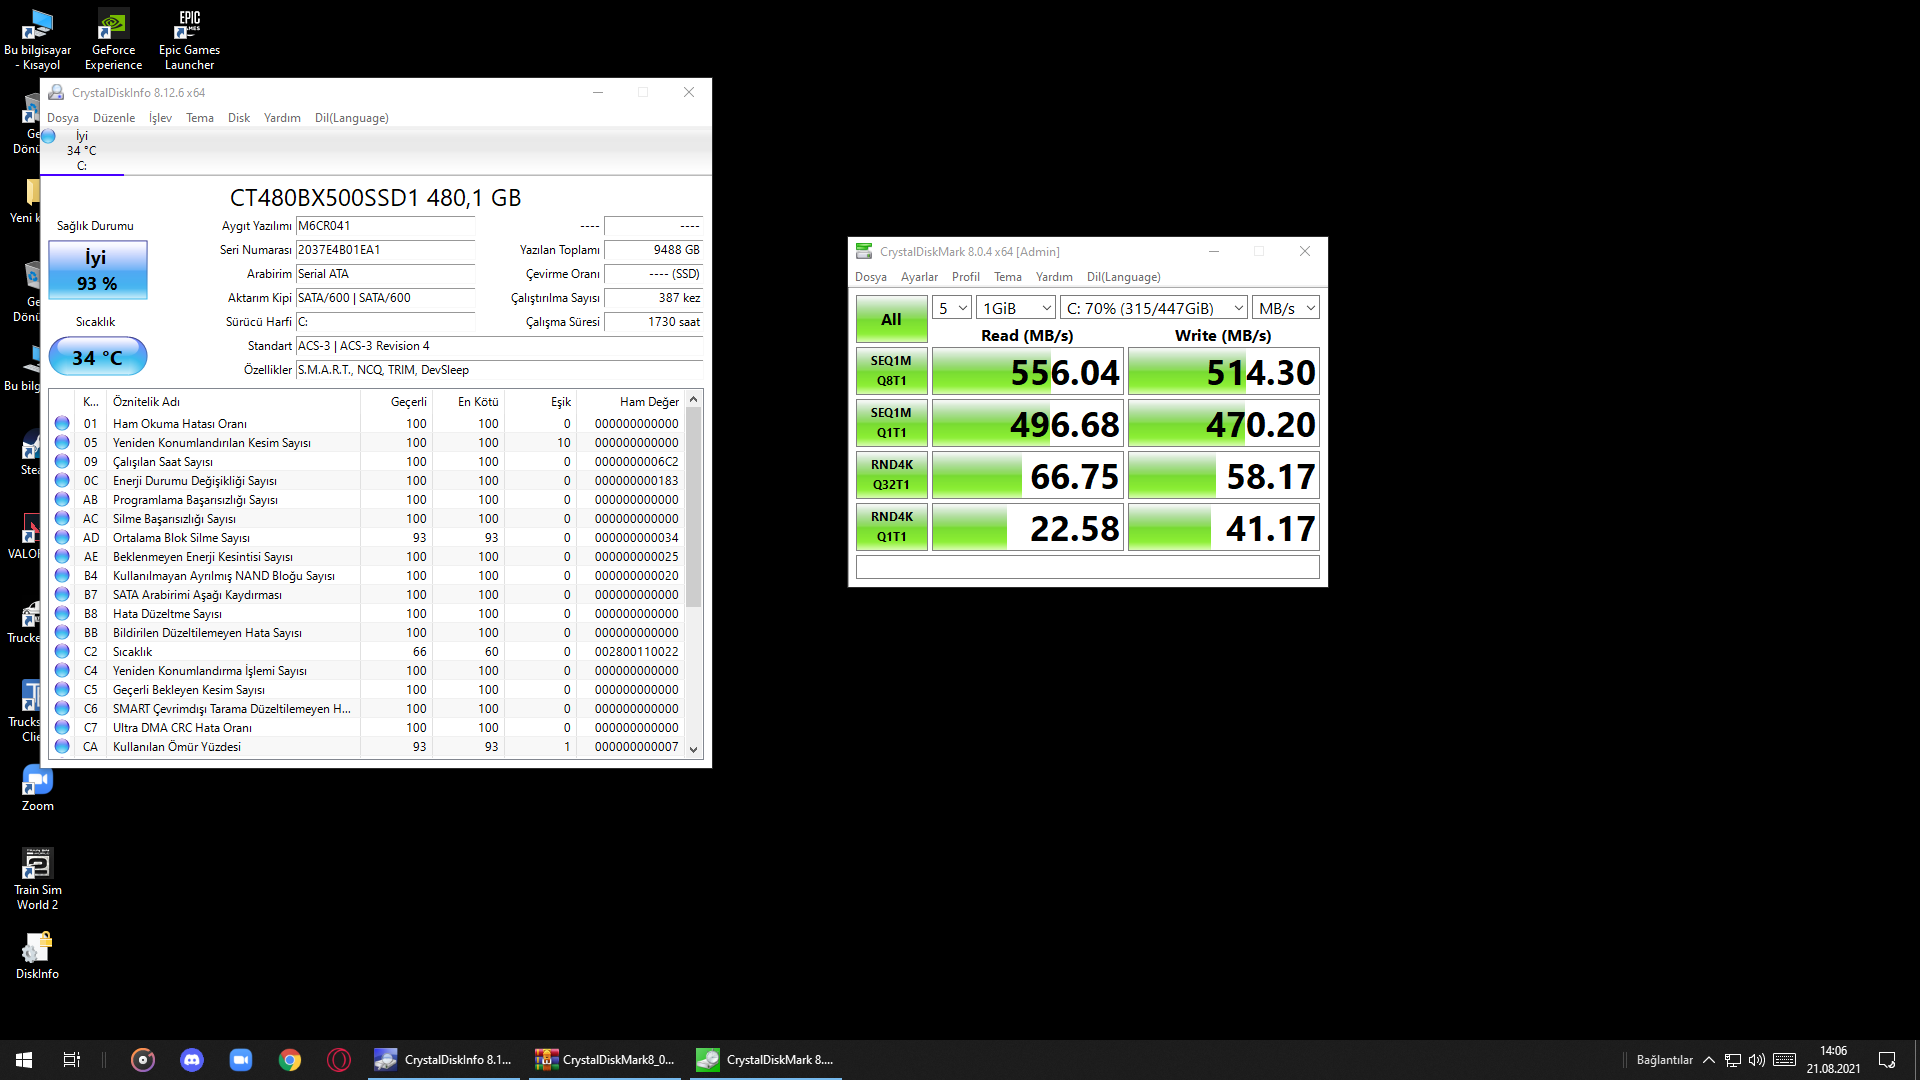Viewport: 1920px width, 1080px height.
Task: Click the Discord icon in the taskbar
Action: coord(192,1060)
